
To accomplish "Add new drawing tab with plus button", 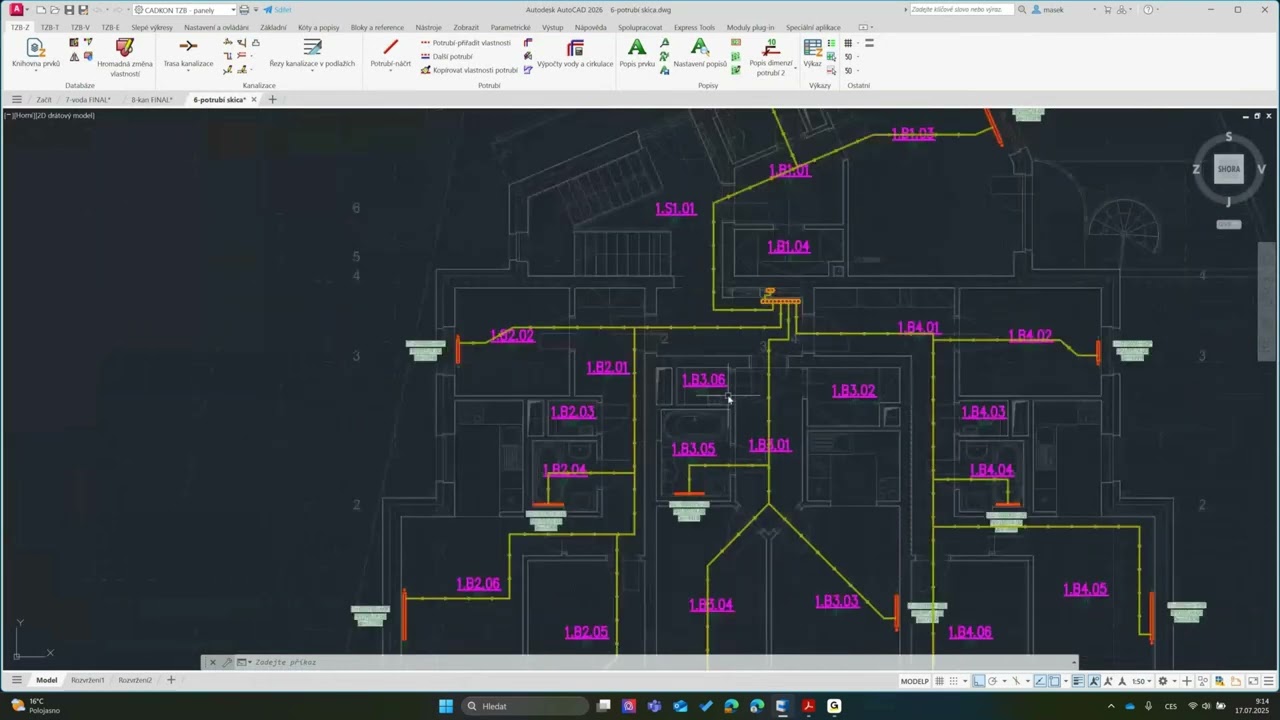I will [x=272, y=100].
